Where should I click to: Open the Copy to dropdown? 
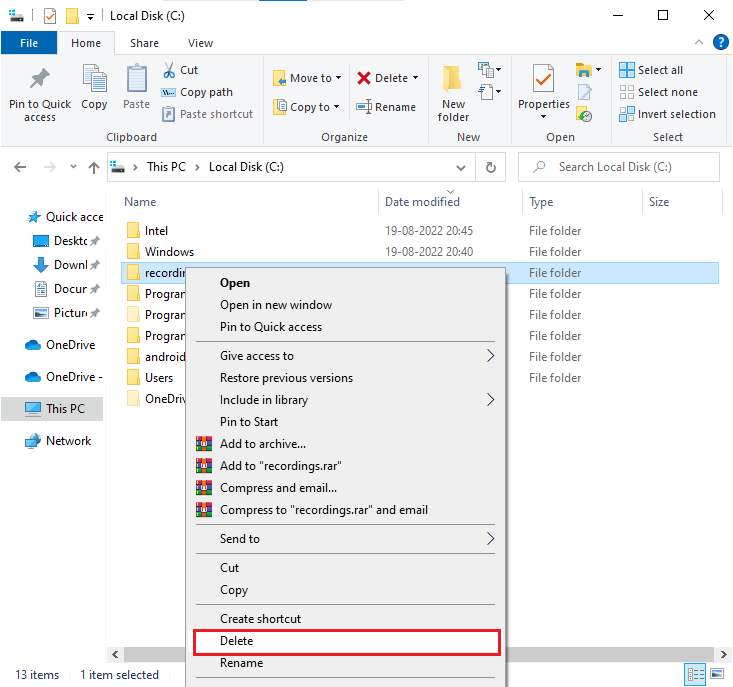pyautogui.click(x=306, y=107)
